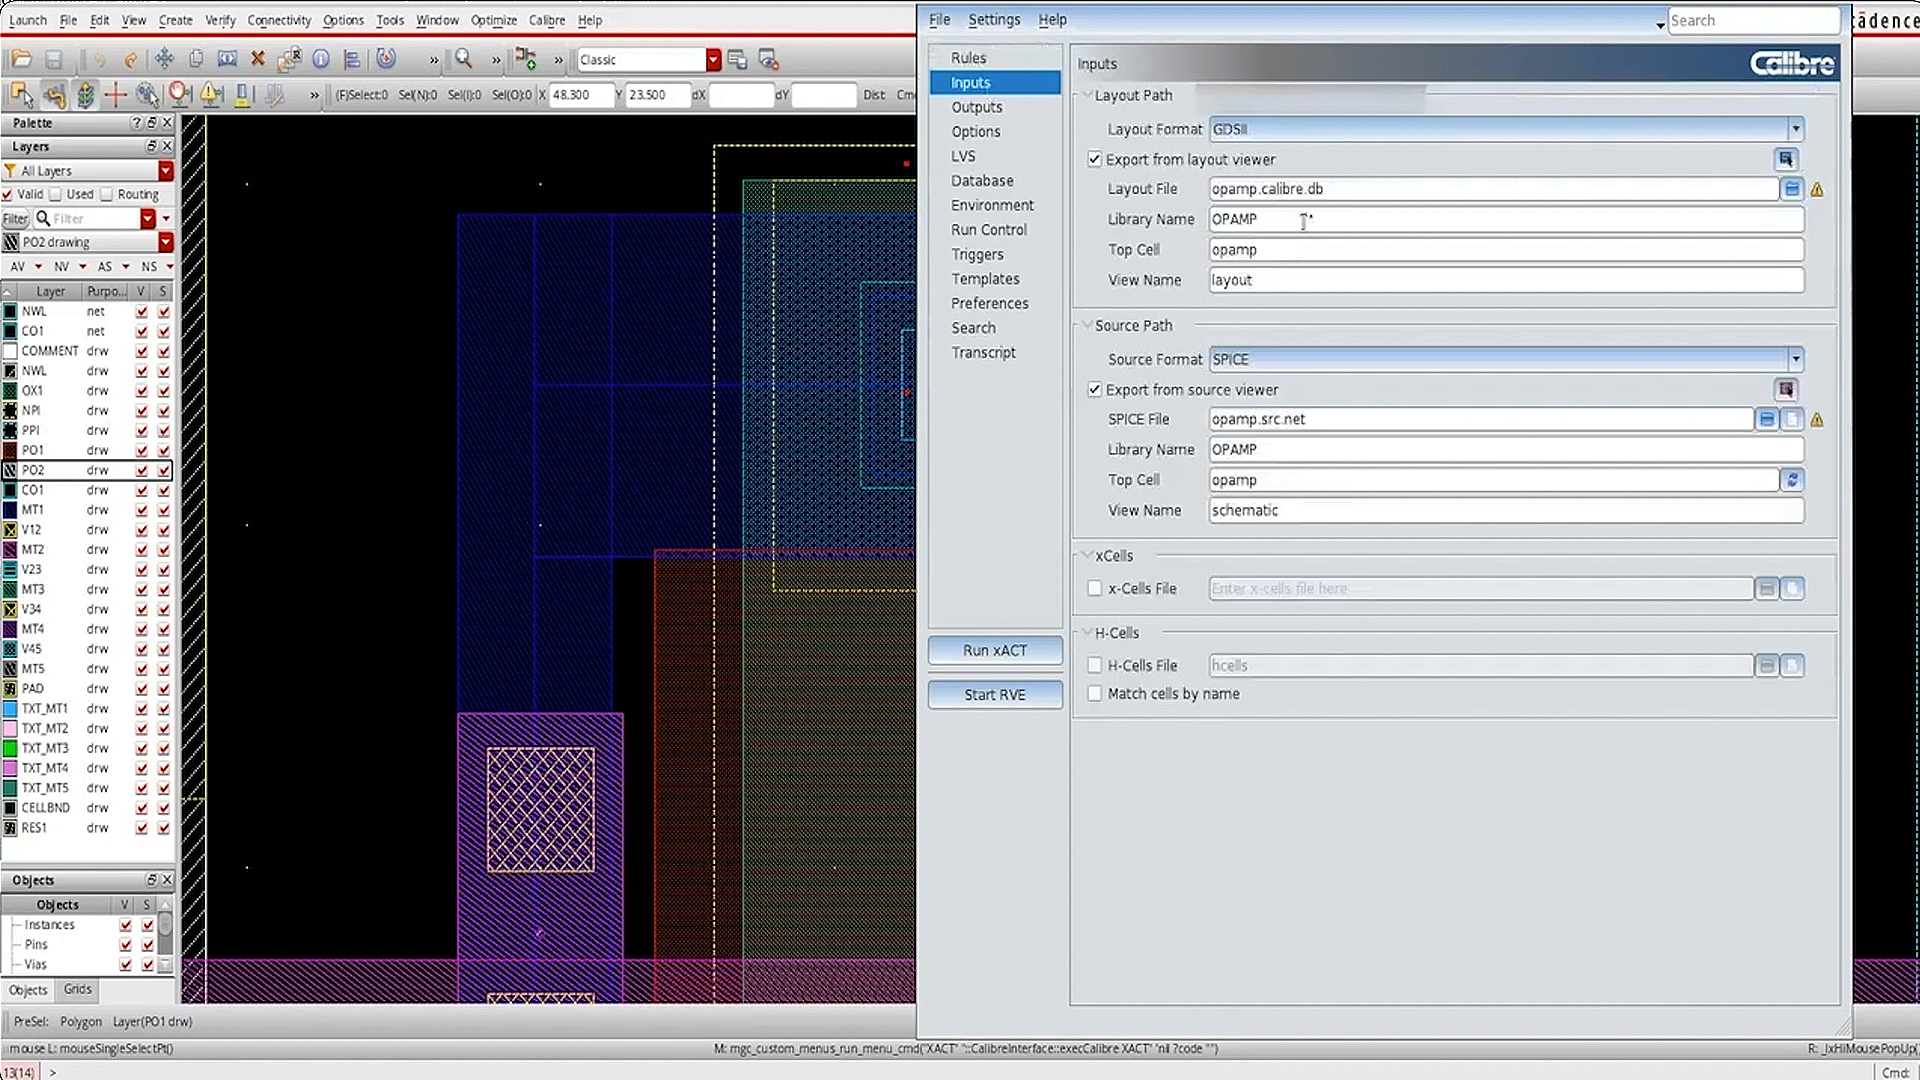Viewport: 1920px width, 1080px height.
Task: Open the Verify menu
Action: pos(219,20)
